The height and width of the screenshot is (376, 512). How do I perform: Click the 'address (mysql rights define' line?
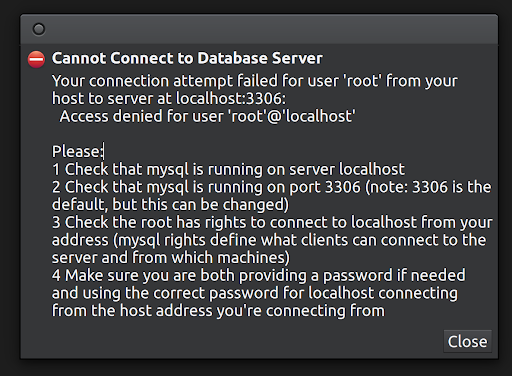coord(269,240)
